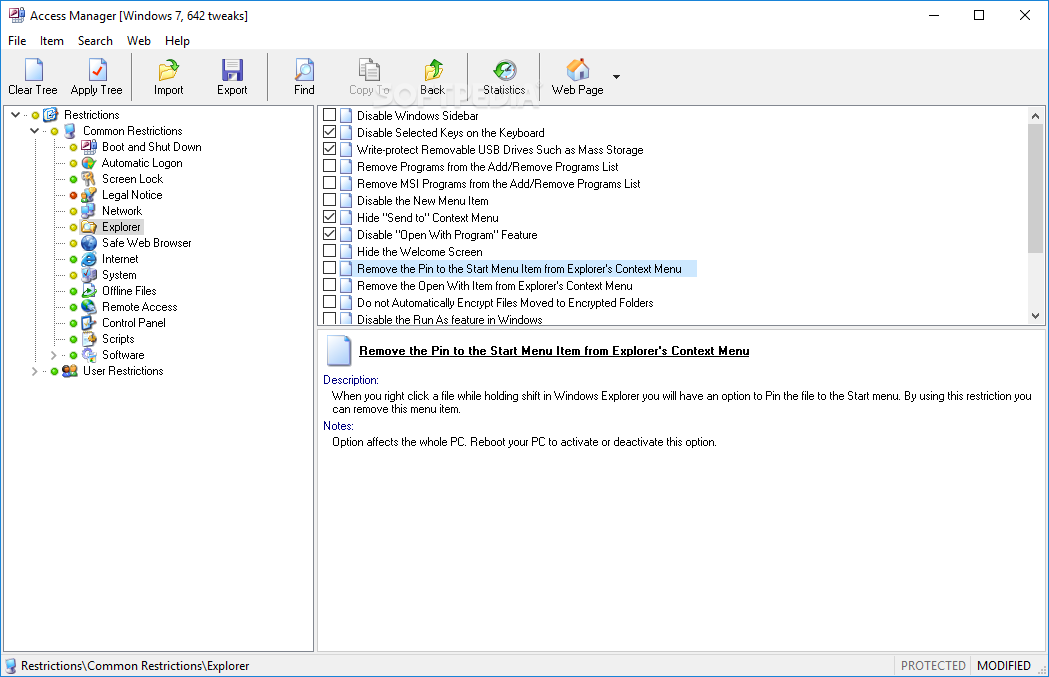The width and height of the screenshot is (1049, 677).
Task: Select the Network tree icon
Action: pyautogui.click(x=89, y=211)
